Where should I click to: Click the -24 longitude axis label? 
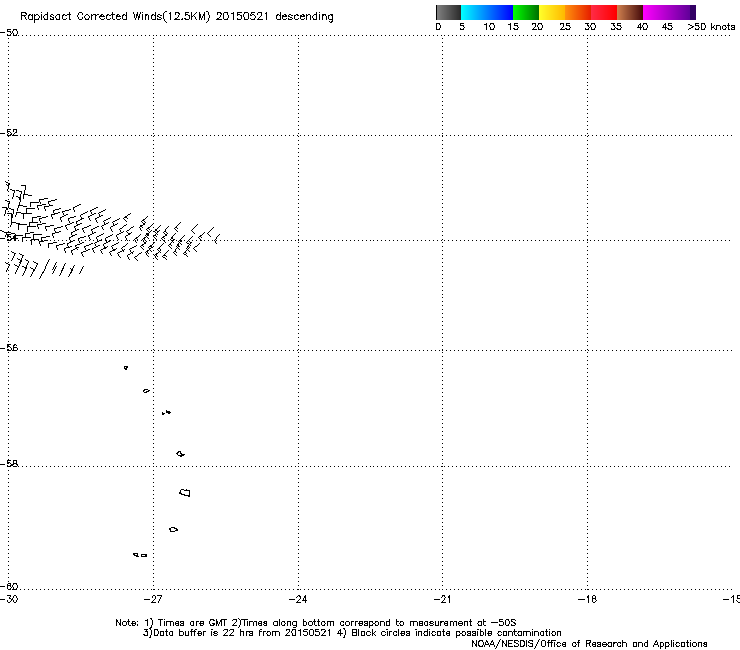point(298,599)
